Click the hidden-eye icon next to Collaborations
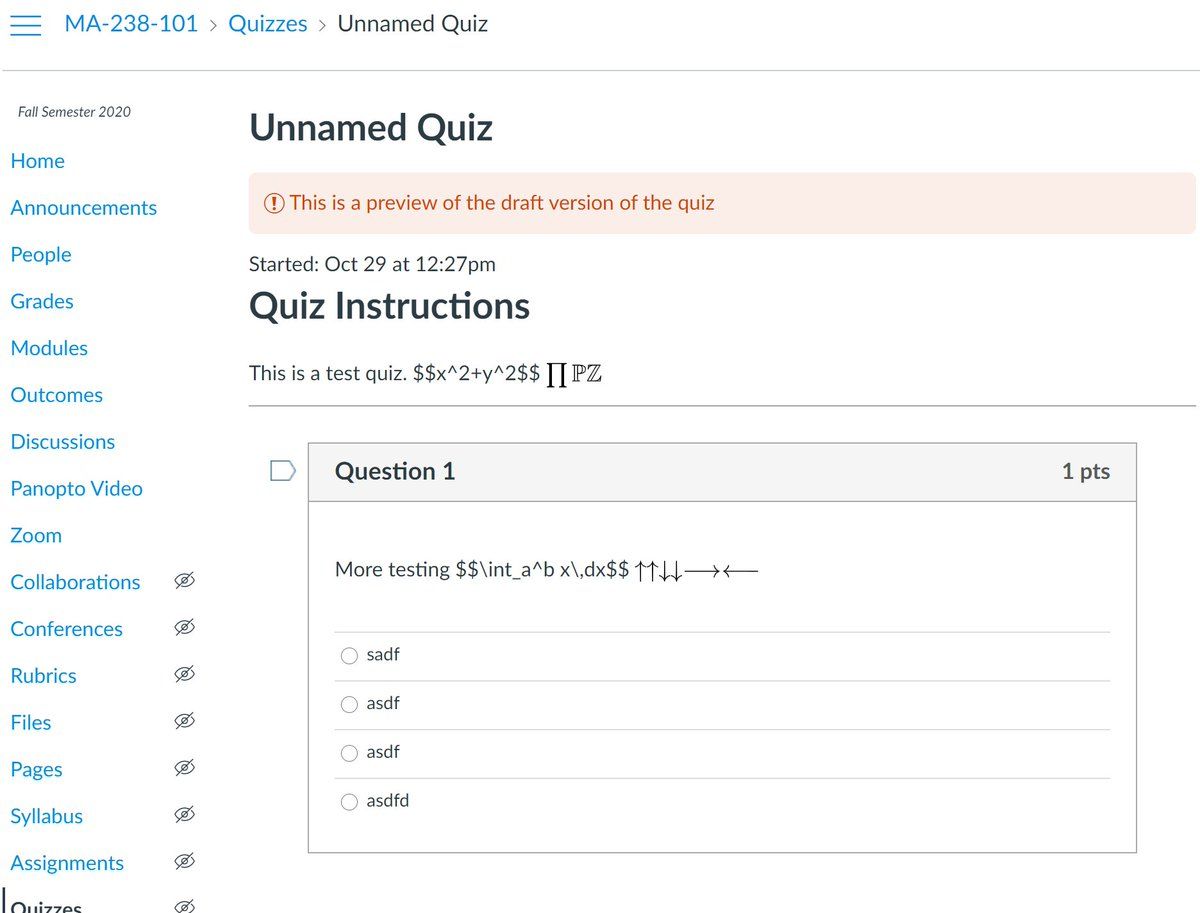This screenshot has height=913, width=1200. (x=183, y=582)
